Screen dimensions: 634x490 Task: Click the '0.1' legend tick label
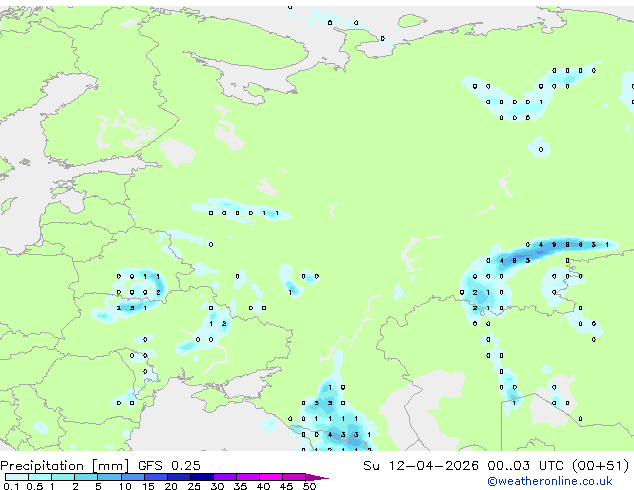pos(10,486)
